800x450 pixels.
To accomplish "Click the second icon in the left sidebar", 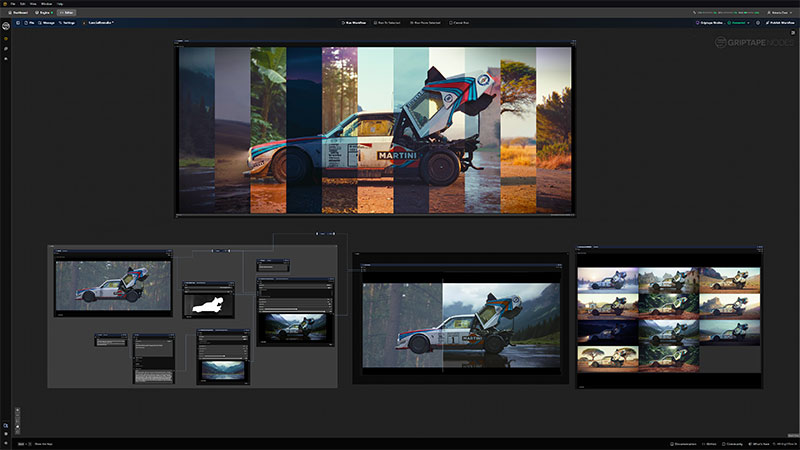I will [x=6, y=48].
